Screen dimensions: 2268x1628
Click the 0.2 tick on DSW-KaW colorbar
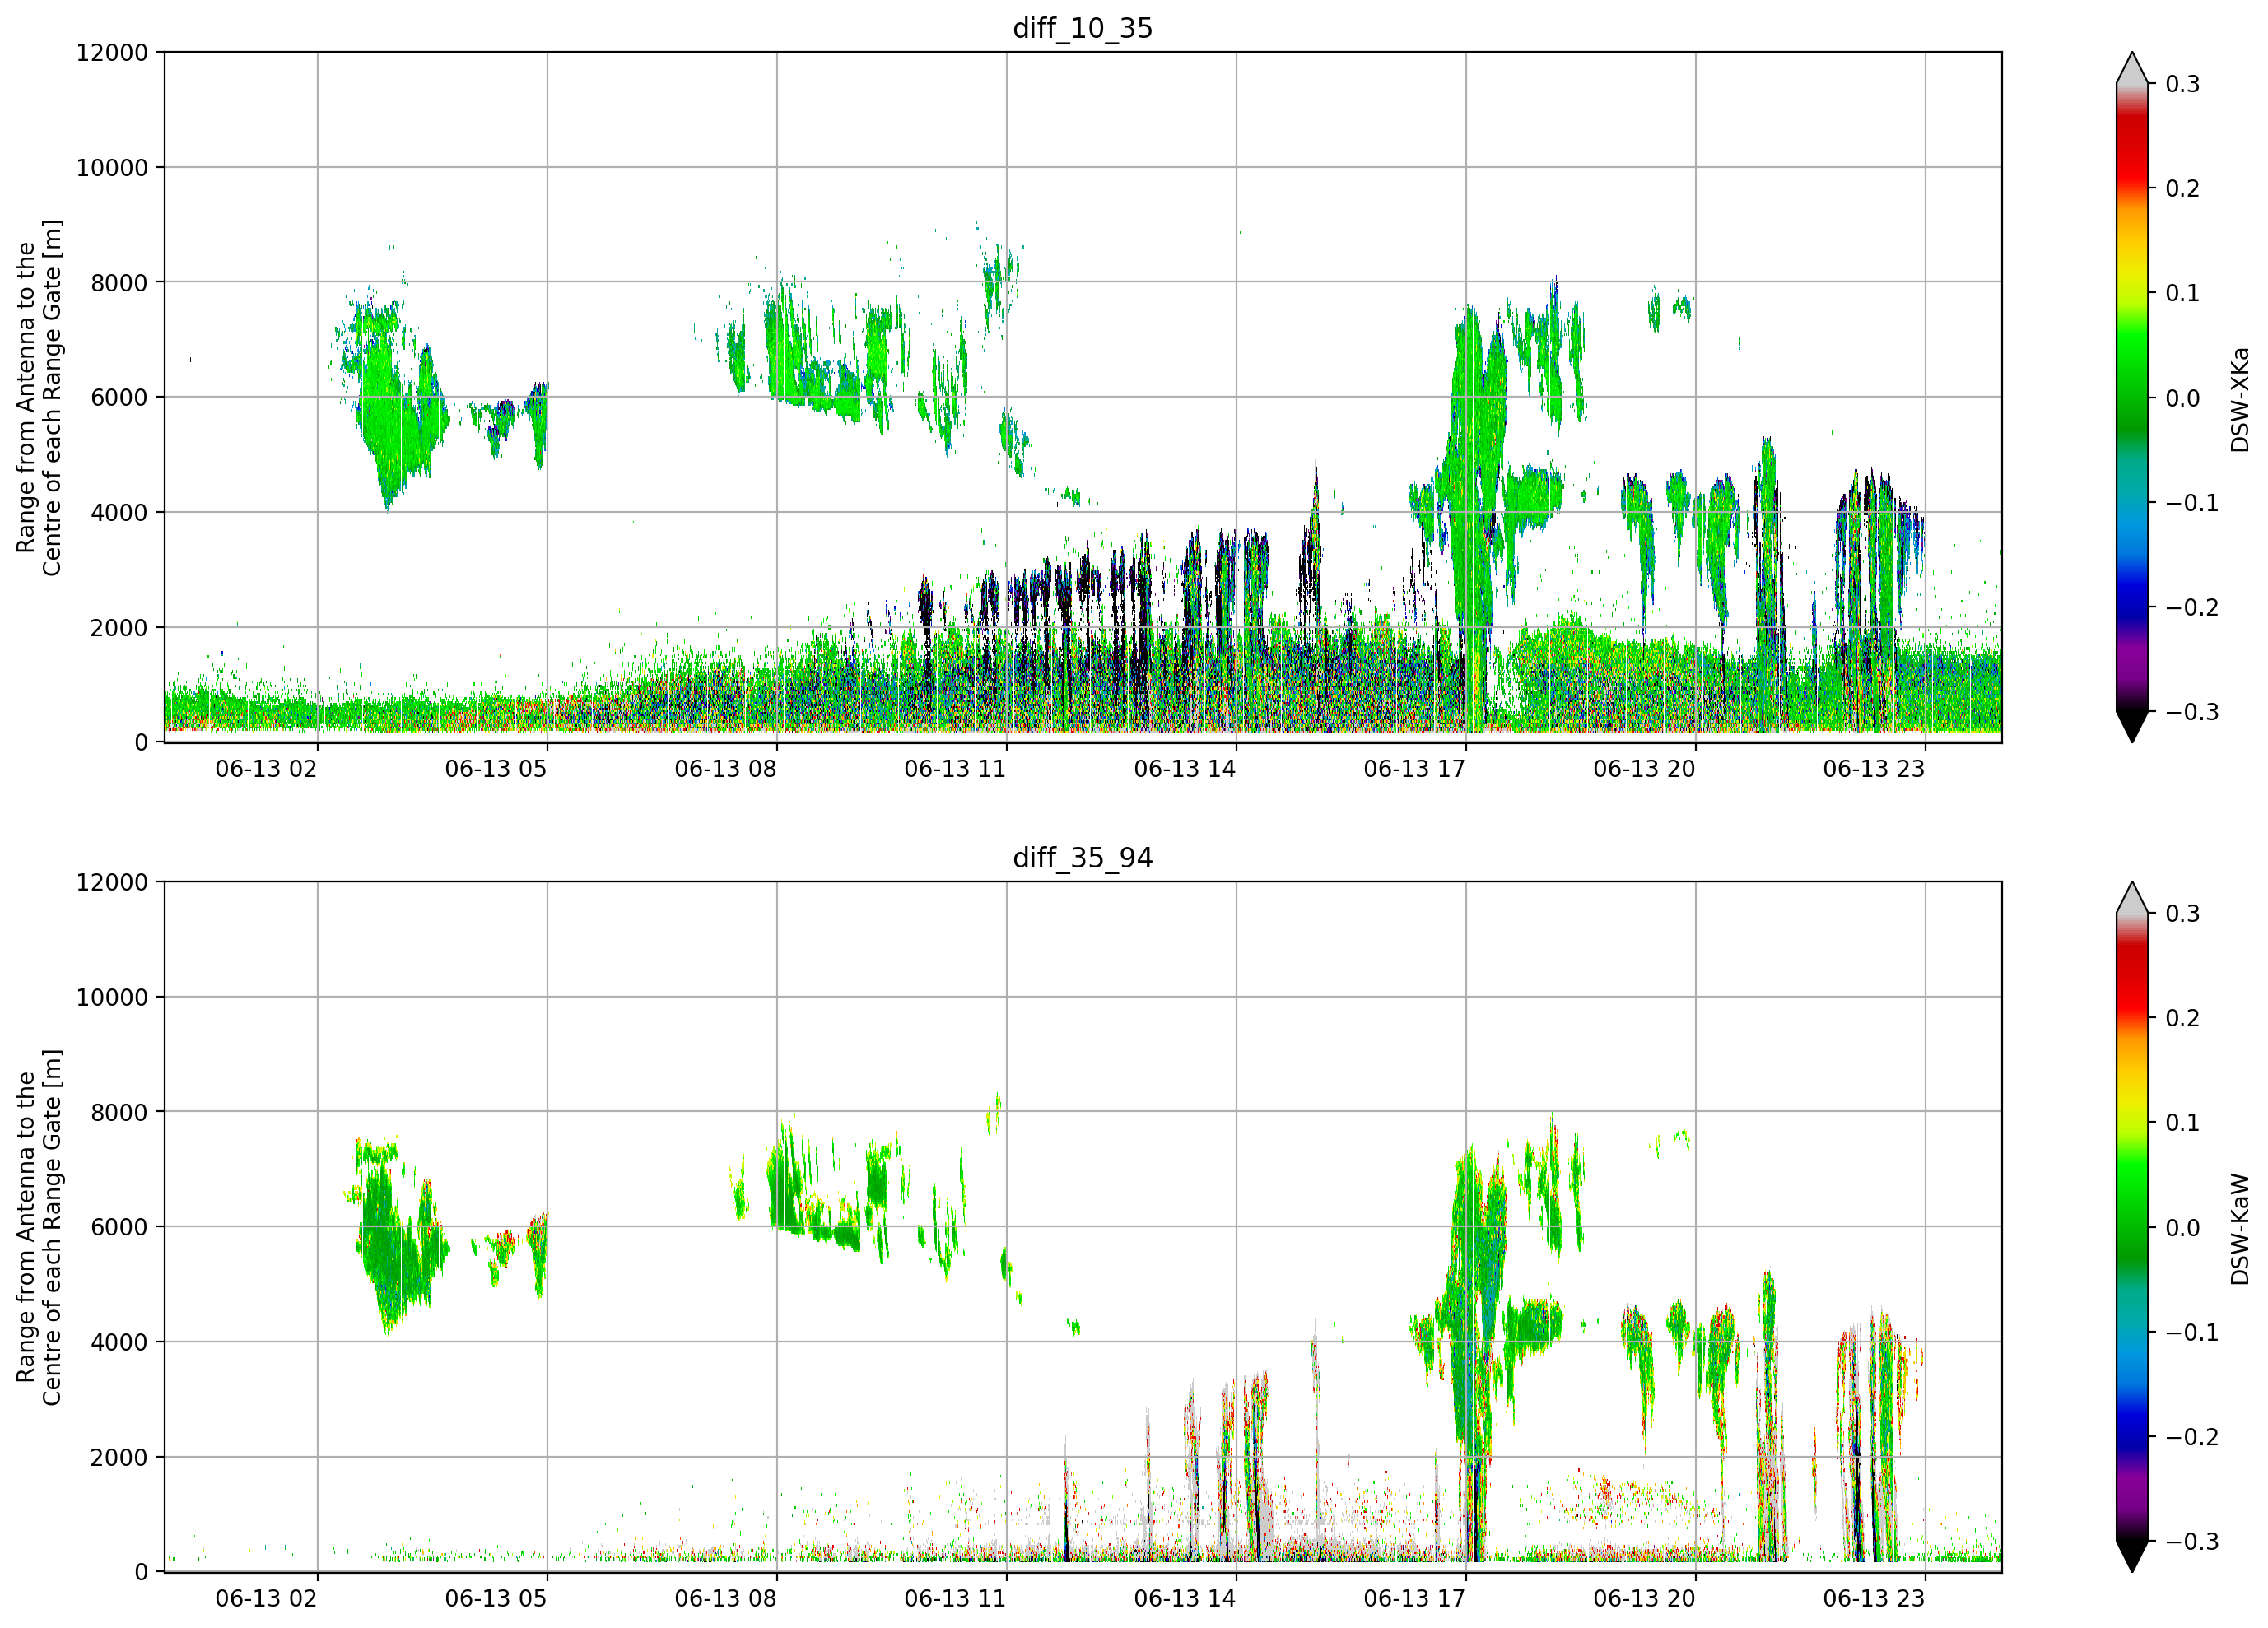(x=2182, y=1019)
